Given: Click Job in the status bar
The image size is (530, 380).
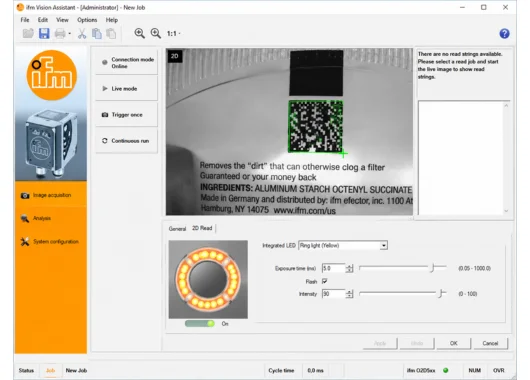Looking at the screenshot, I should coord(50,371).
